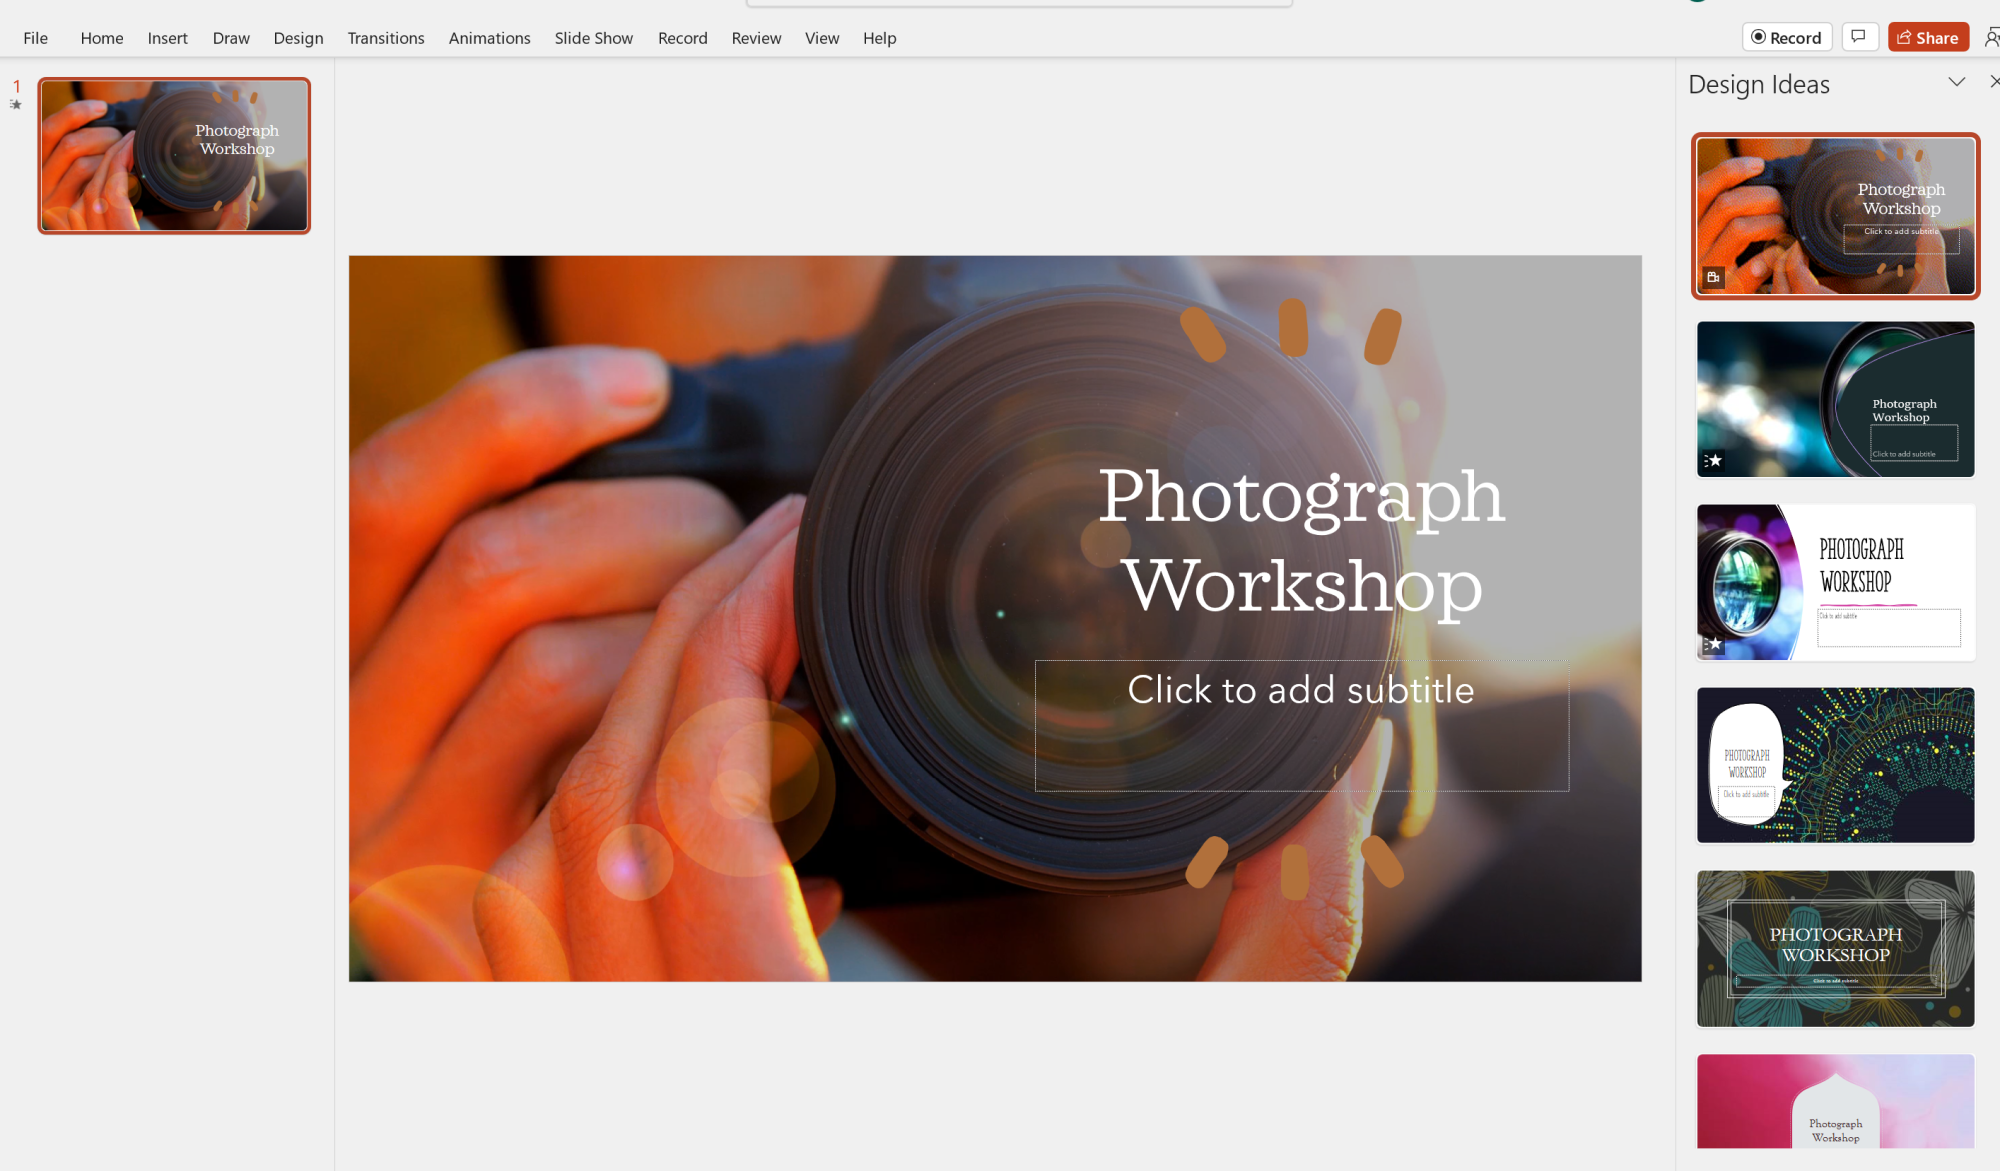Apply the dotted circuit-pattern design idea
The width and height of the screenshot is (2000, 1171).
coord(1835,765)
